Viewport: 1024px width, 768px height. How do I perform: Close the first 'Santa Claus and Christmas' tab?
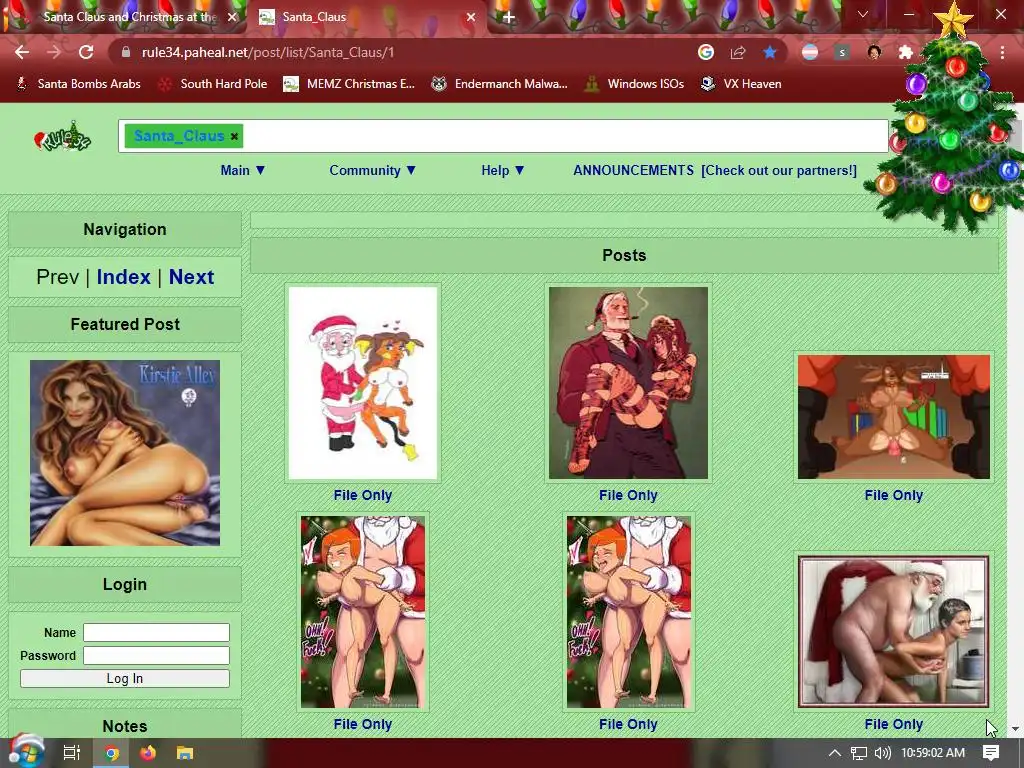click(x=232, y=17)
